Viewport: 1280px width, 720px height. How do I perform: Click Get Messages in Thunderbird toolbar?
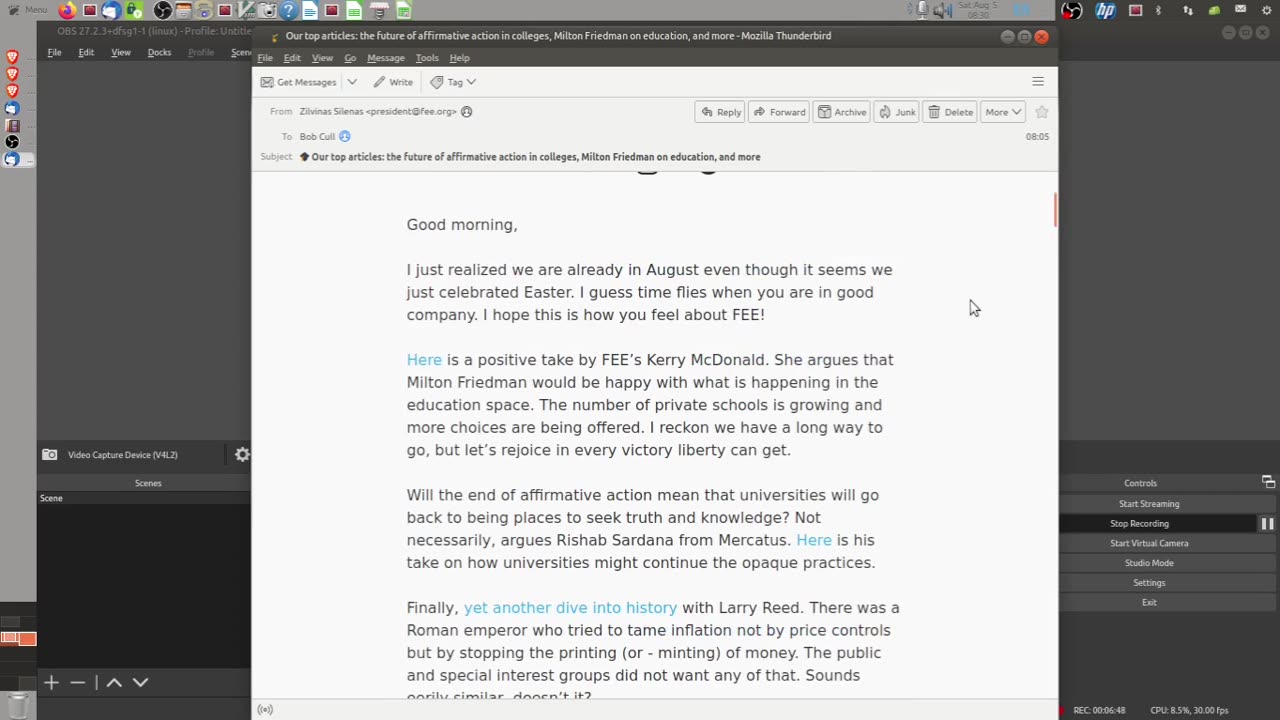pos(298,82)
